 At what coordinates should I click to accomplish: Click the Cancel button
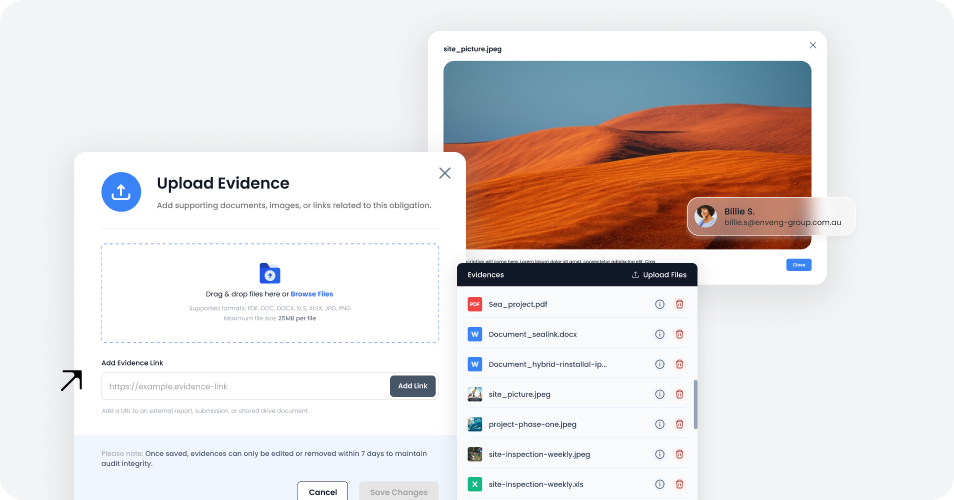click(322, 491)
